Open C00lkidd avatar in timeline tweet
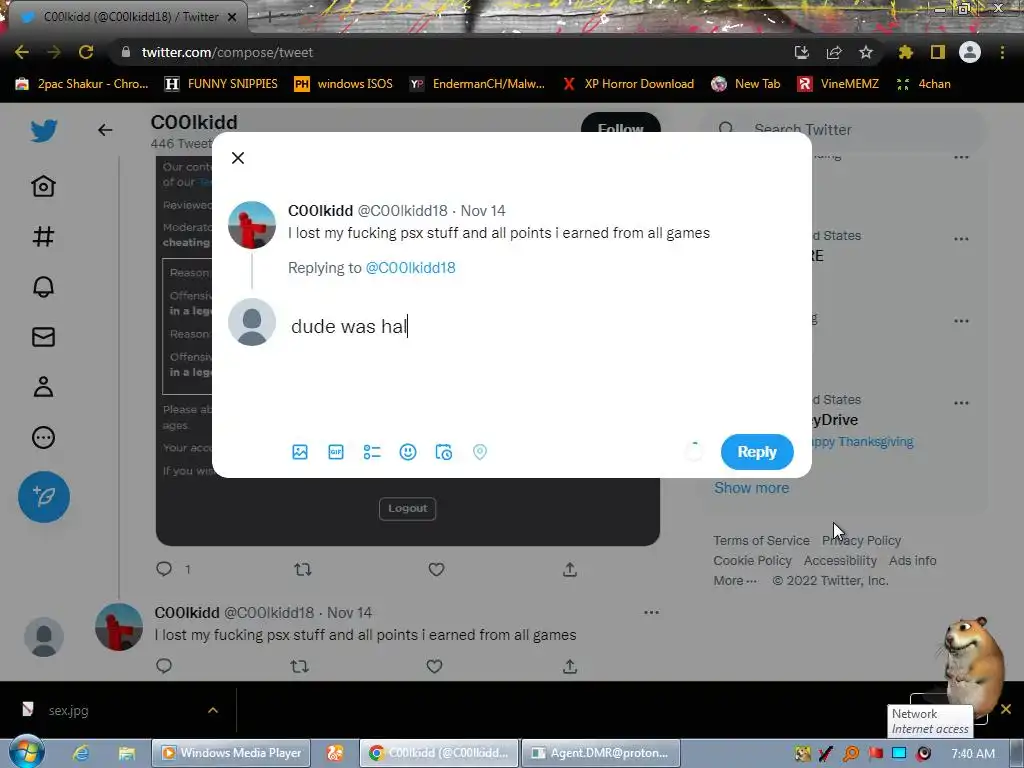 pos(119,628)
